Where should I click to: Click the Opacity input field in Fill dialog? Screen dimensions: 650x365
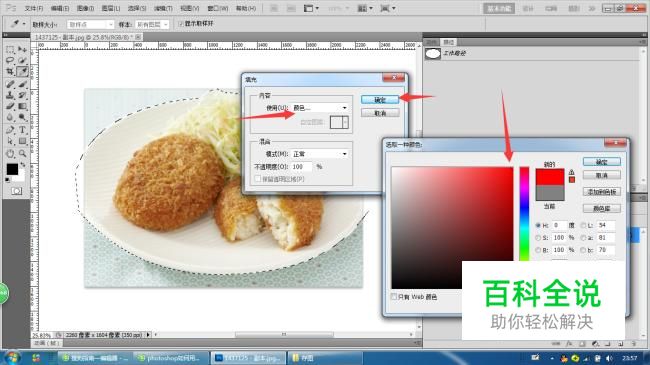[x=301, y=167]
